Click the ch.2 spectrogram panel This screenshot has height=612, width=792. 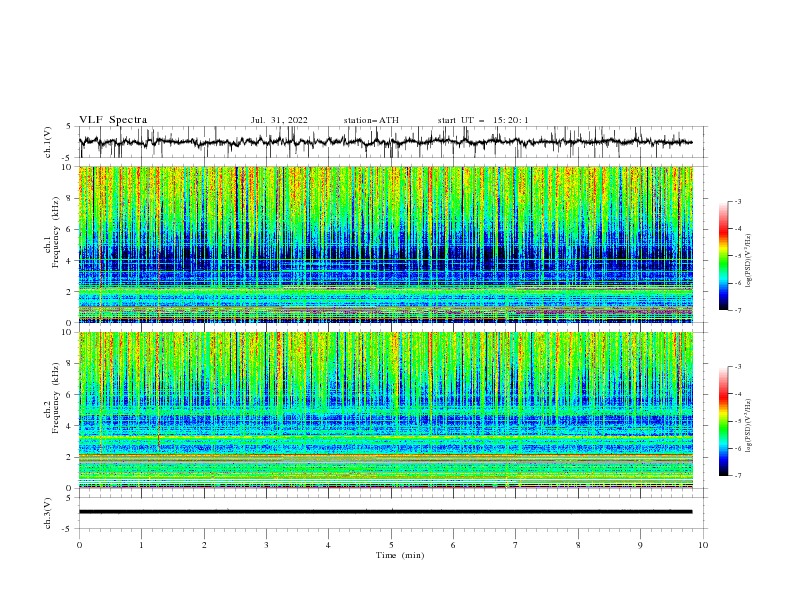click(386, 410)
